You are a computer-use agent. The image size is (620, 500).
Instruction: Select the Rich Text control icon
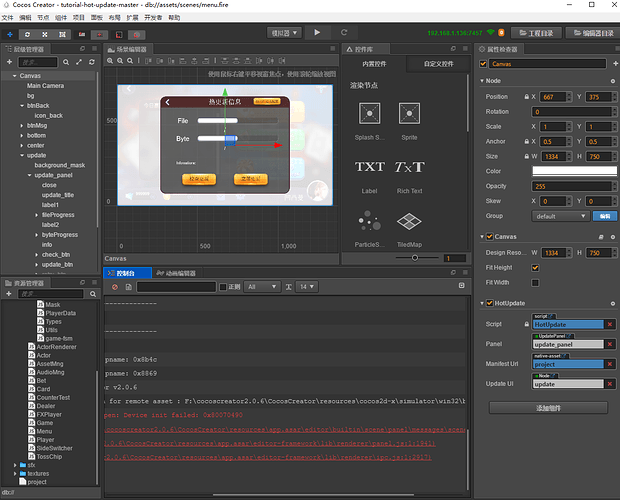tap(408, 167)
